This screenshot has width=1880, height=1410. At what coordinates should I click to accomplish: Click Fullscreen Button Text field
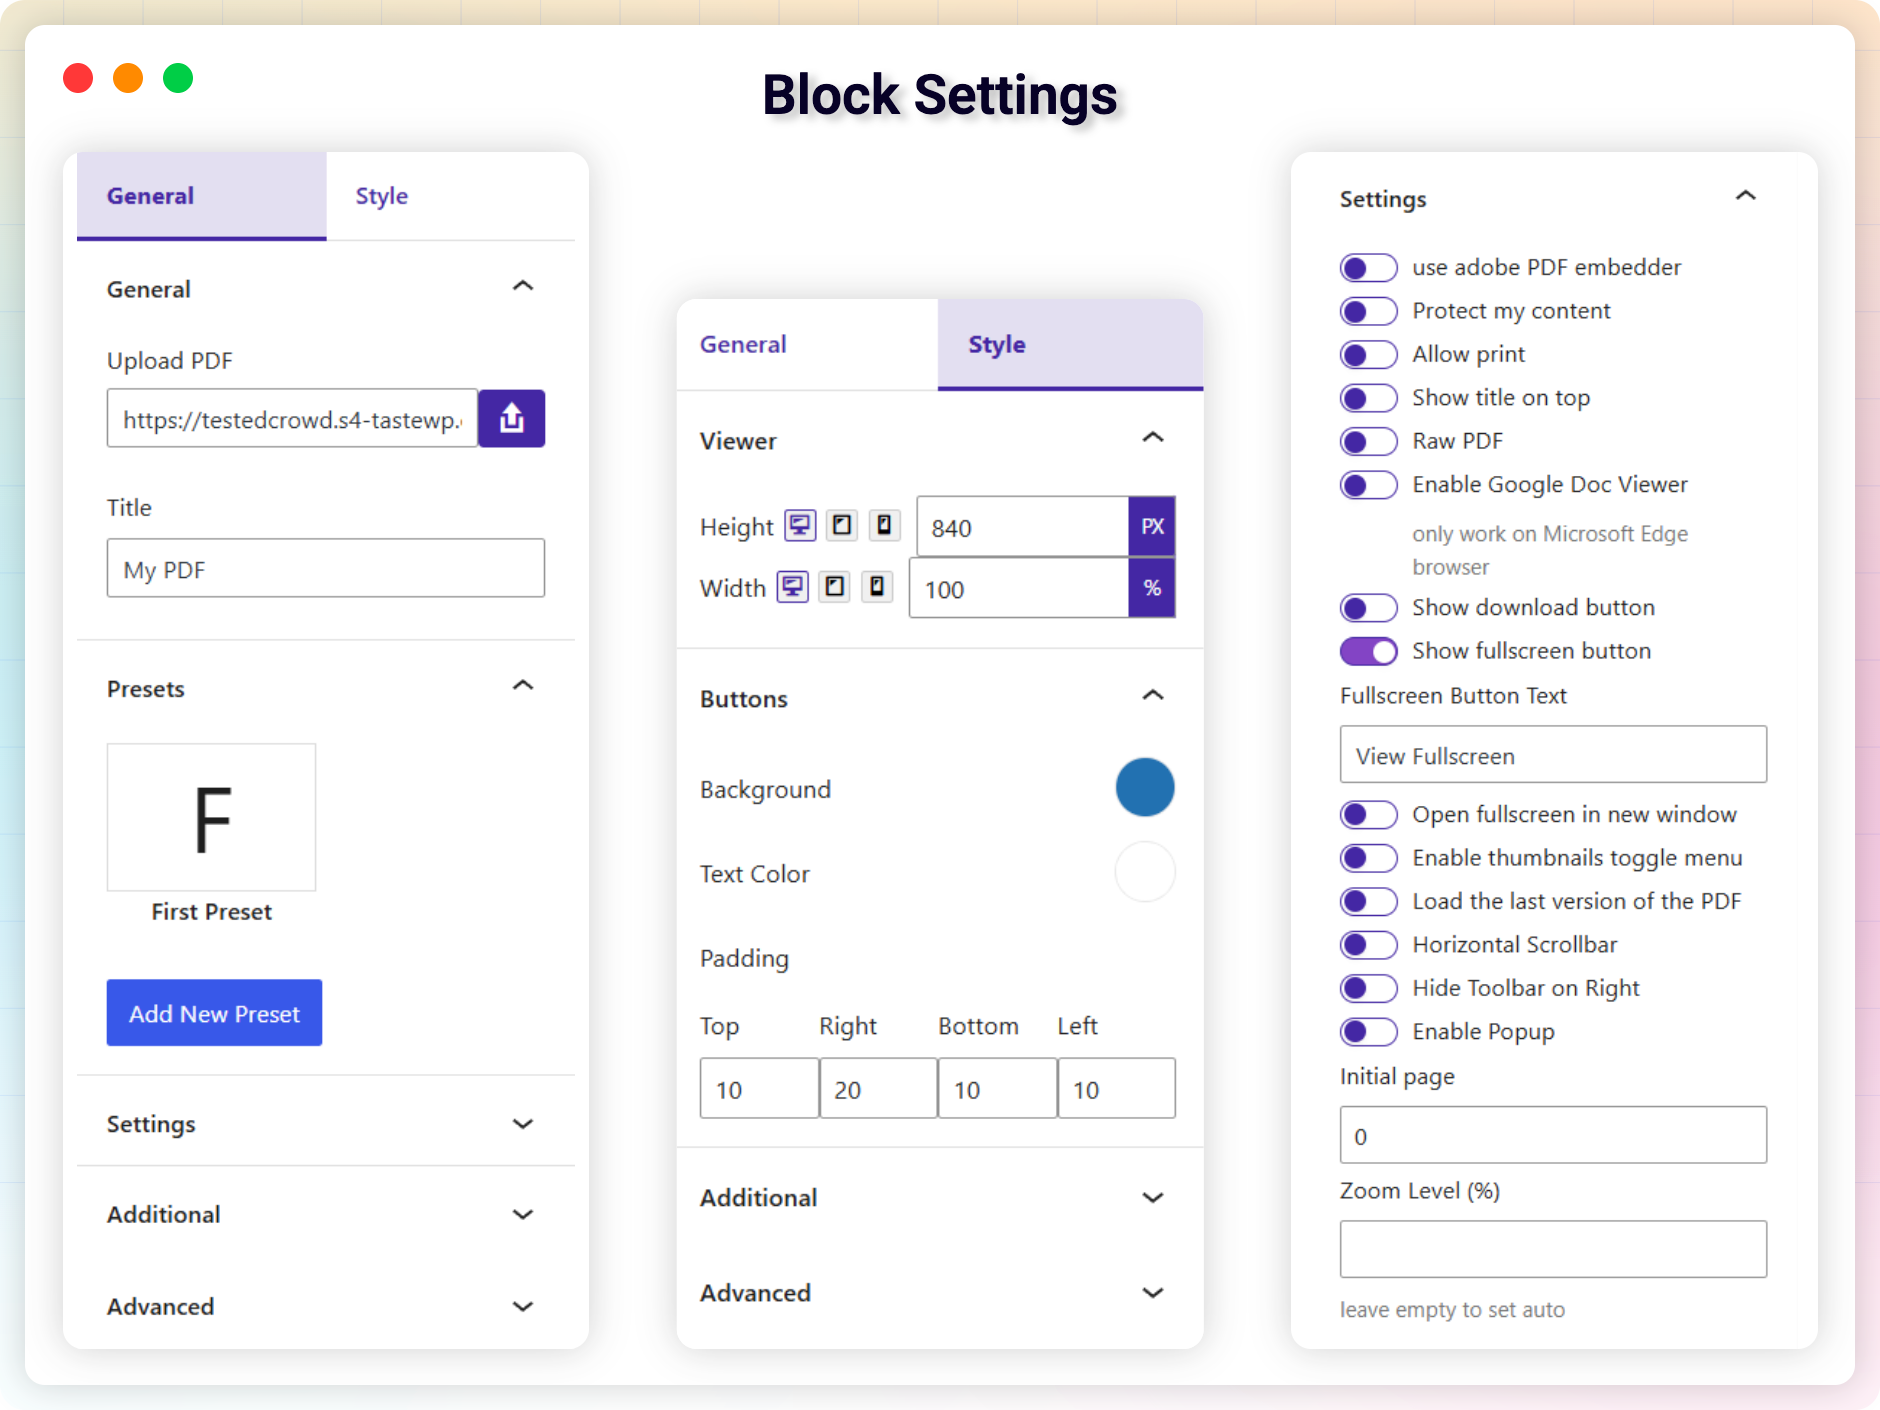tap(1553, 755)
